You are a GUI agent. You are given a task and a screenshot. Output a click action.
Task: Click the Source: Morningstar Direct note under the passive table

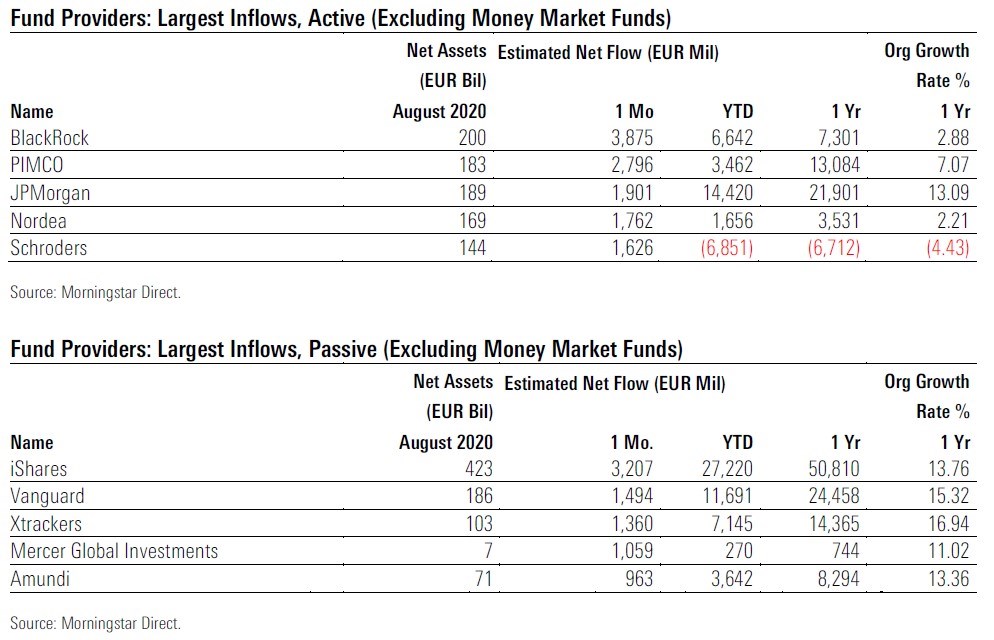coord(95,623)
